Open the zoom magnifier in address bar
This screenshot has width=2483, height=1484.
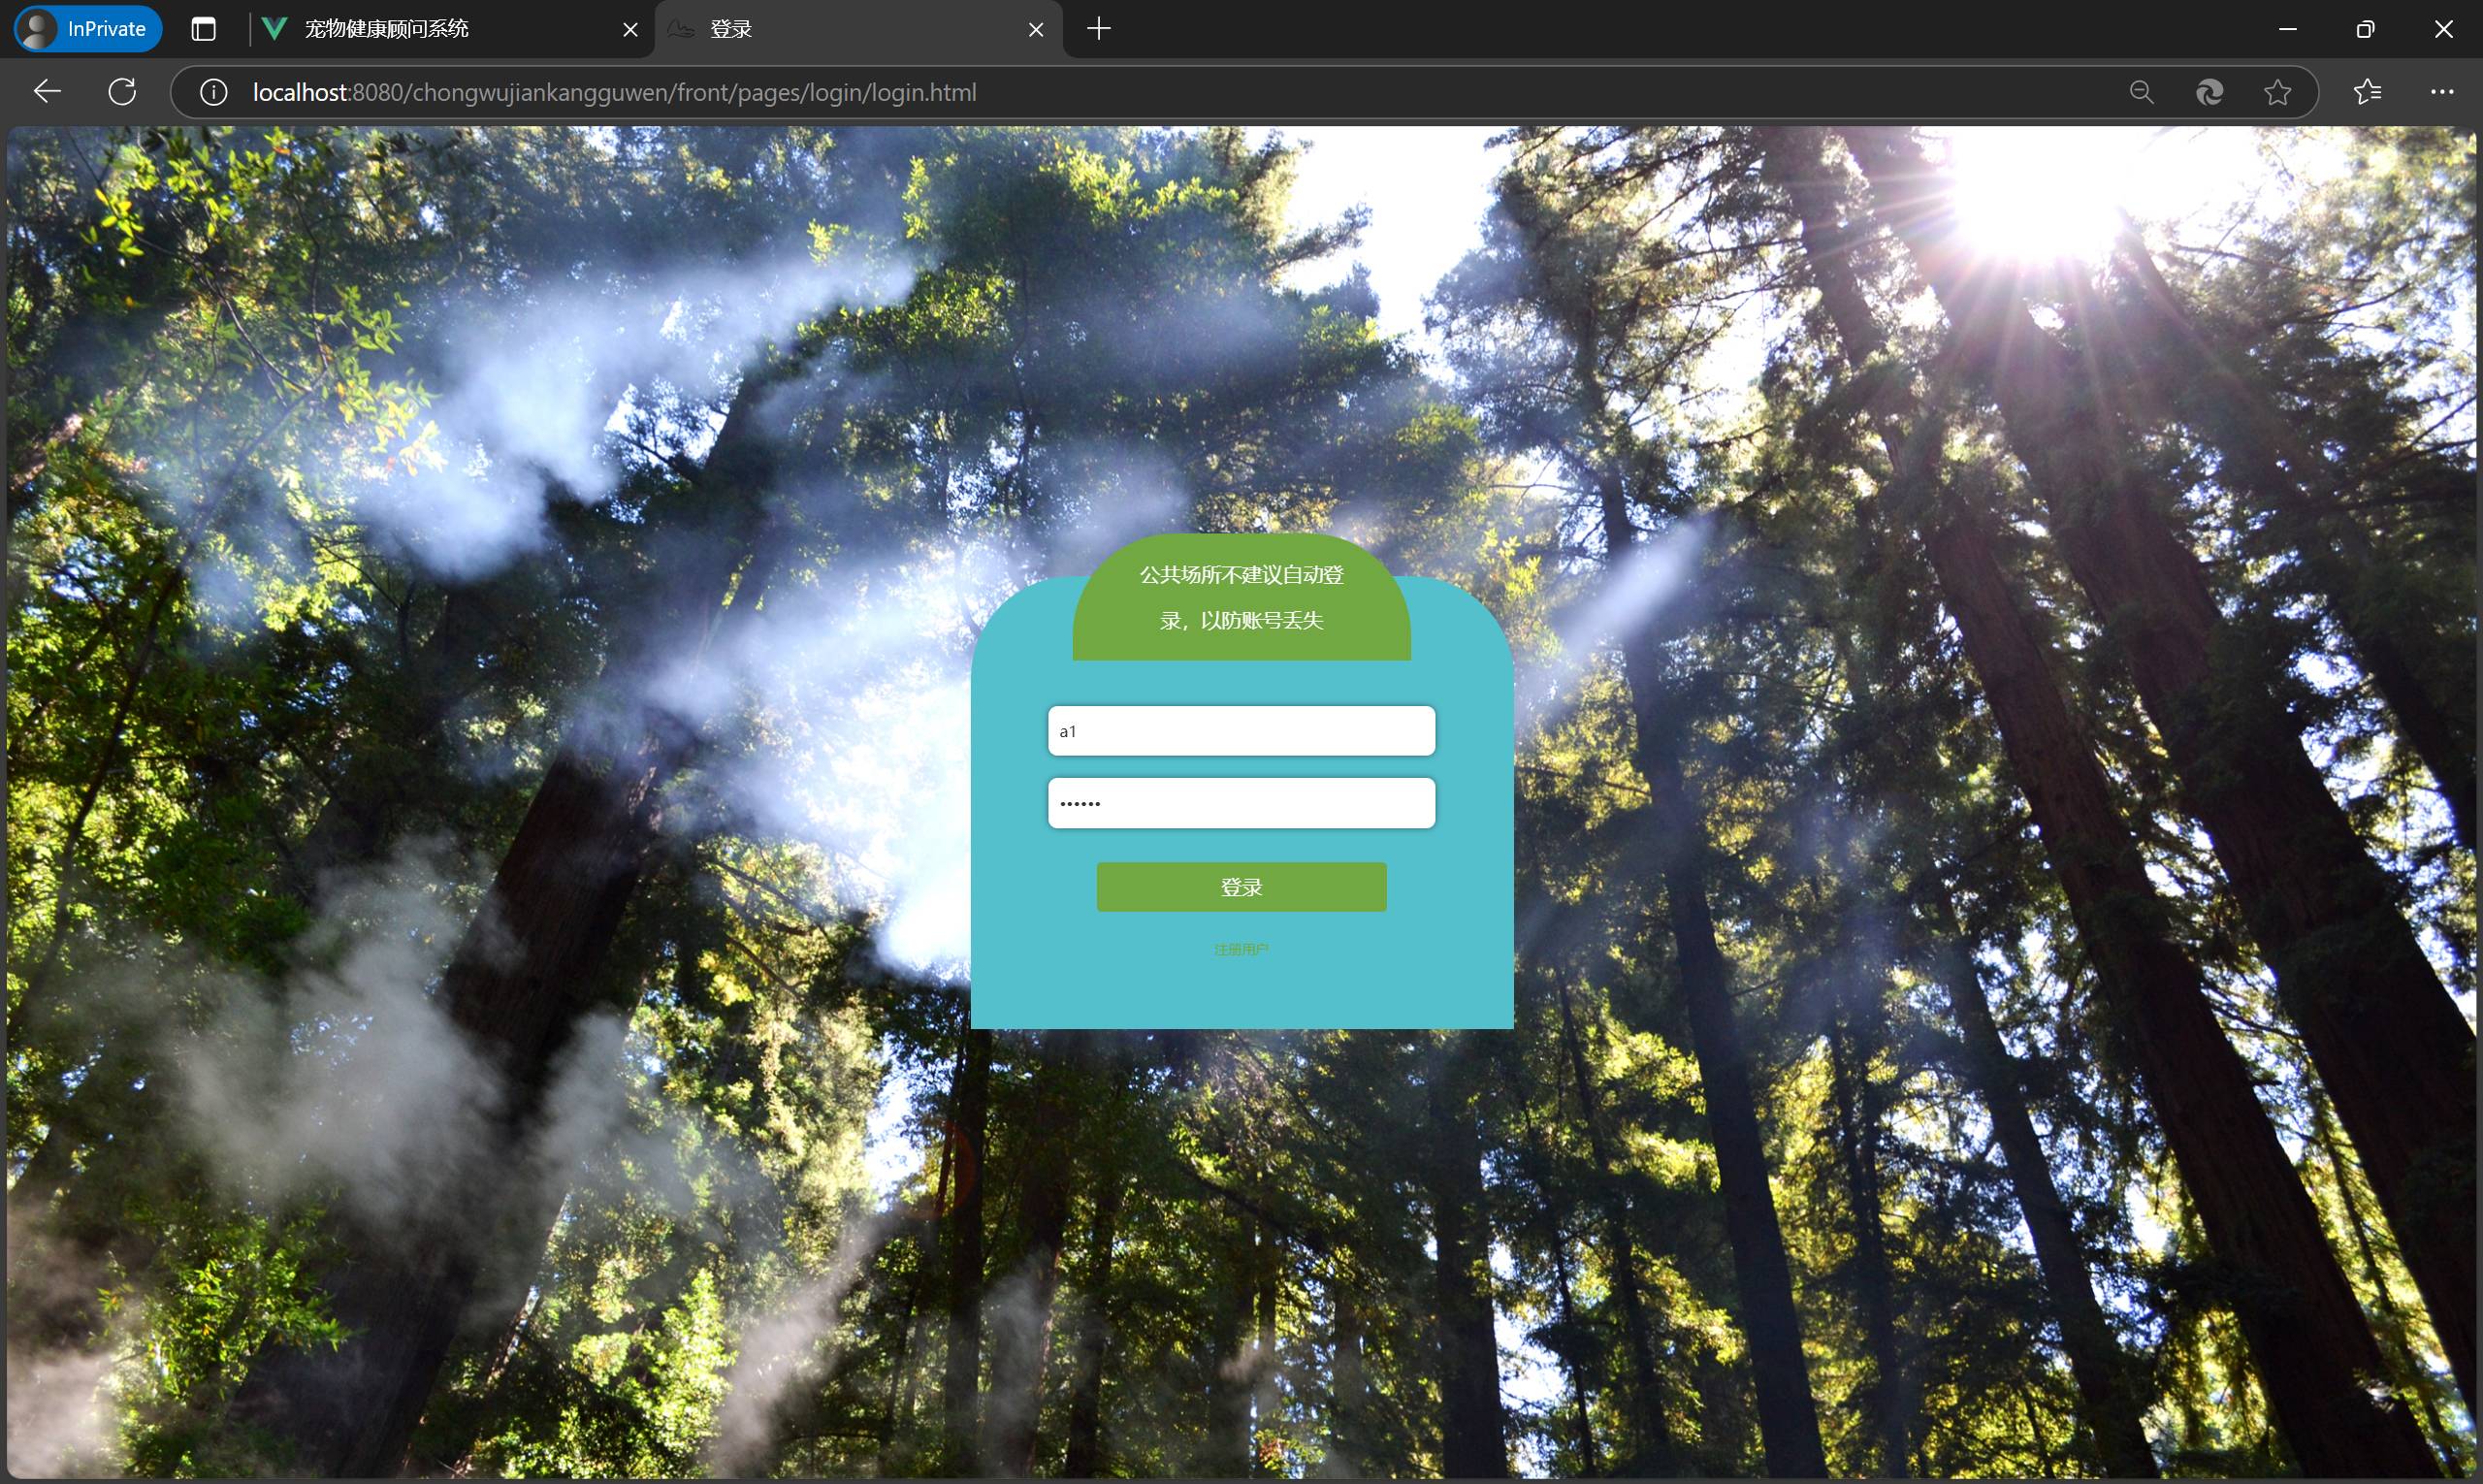point(2141,92)
